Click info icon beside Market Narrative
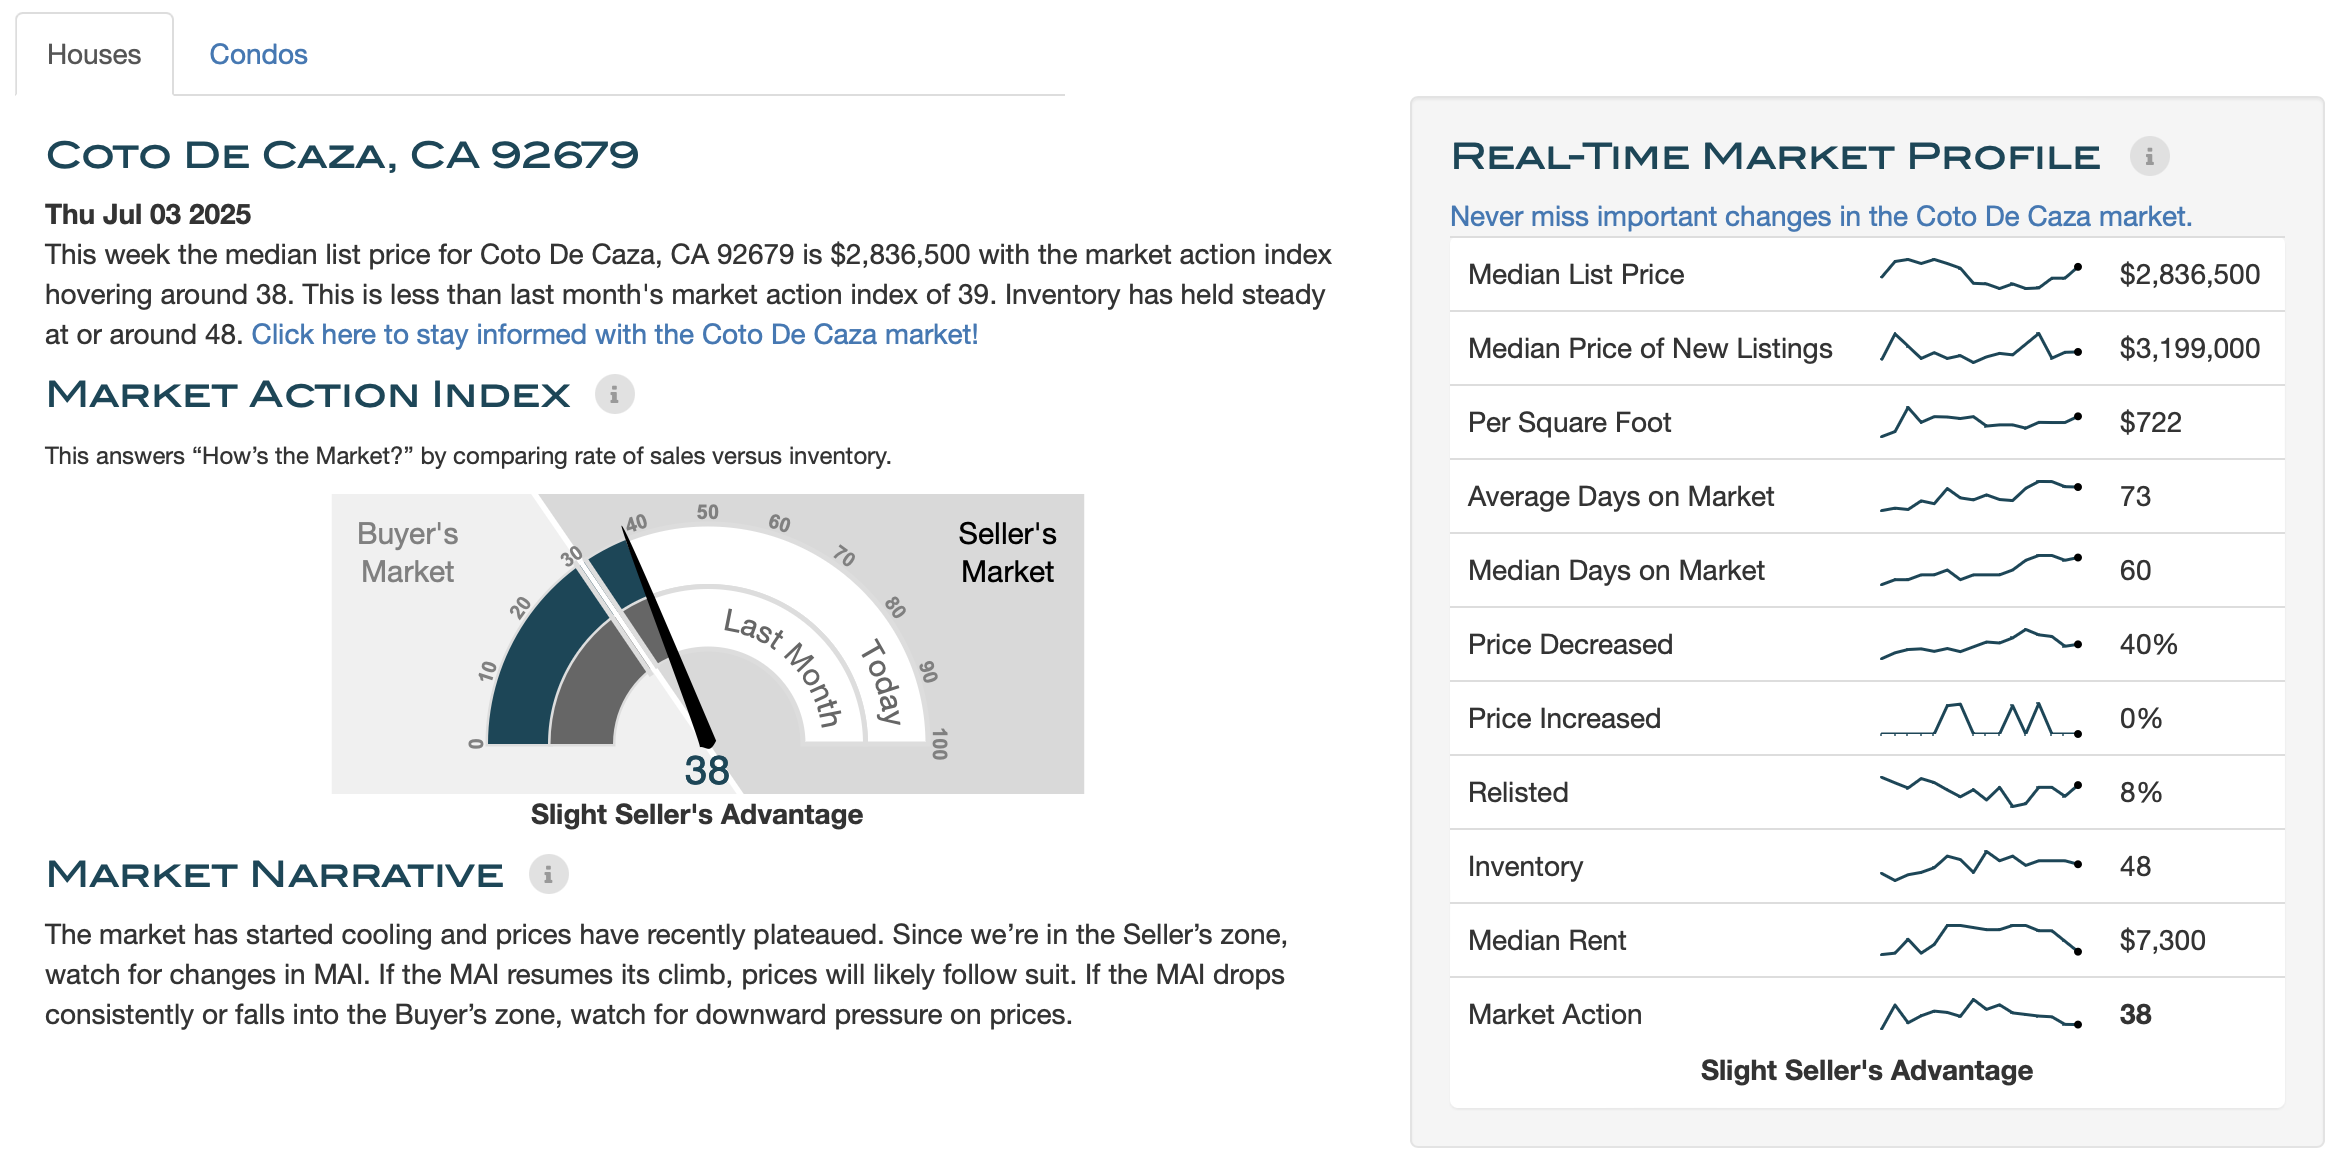 point(548,875)
